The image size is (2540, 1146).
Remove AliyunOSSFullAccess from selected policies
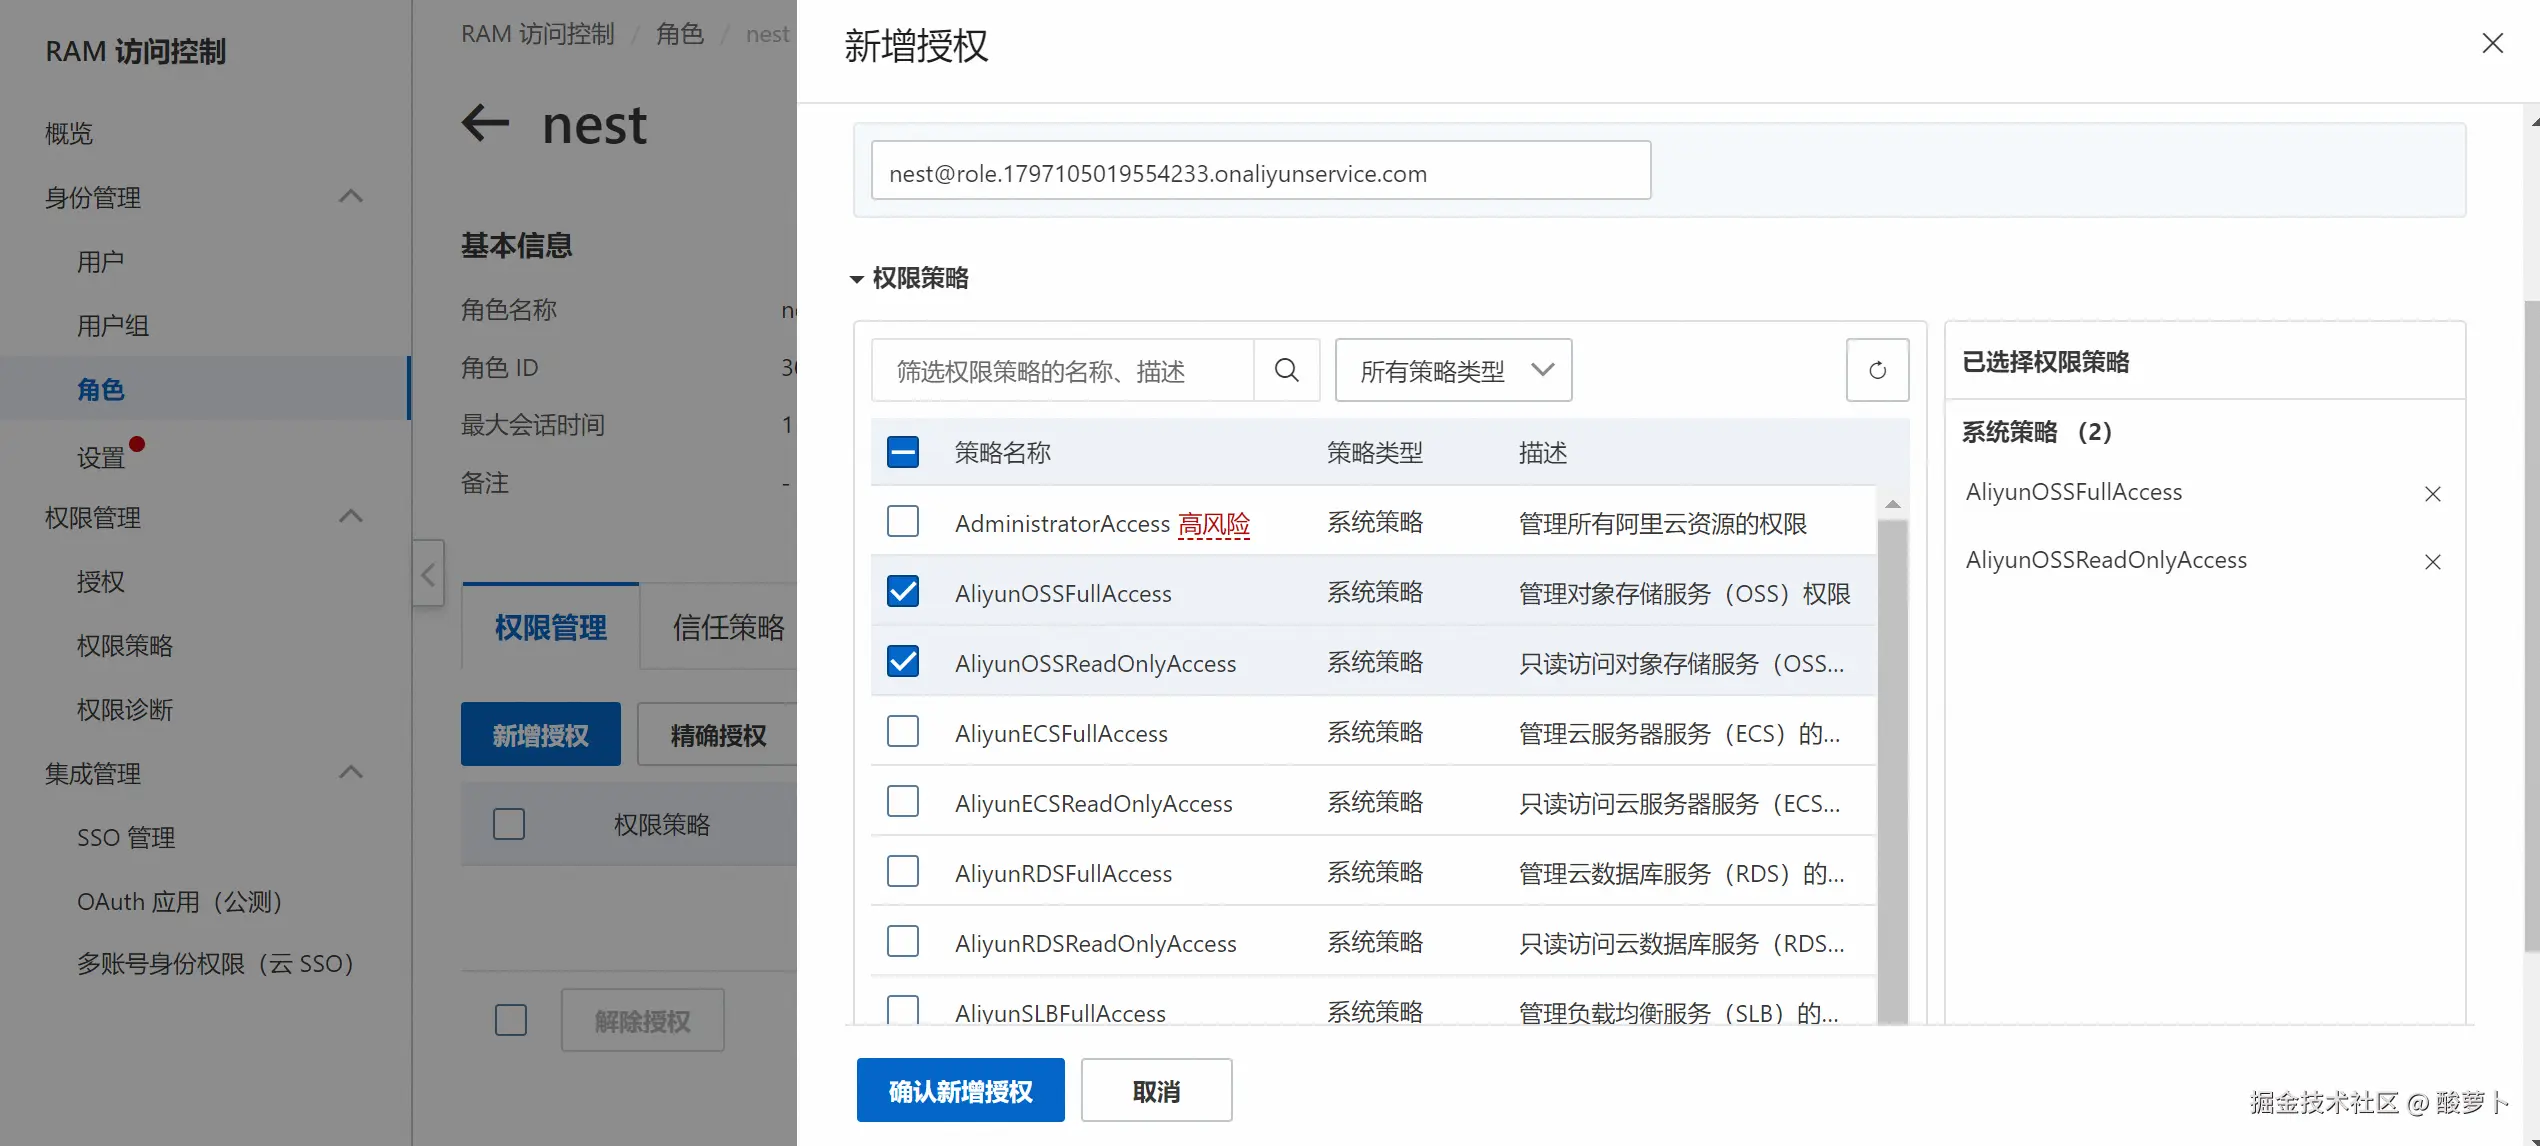point(2432,494)
